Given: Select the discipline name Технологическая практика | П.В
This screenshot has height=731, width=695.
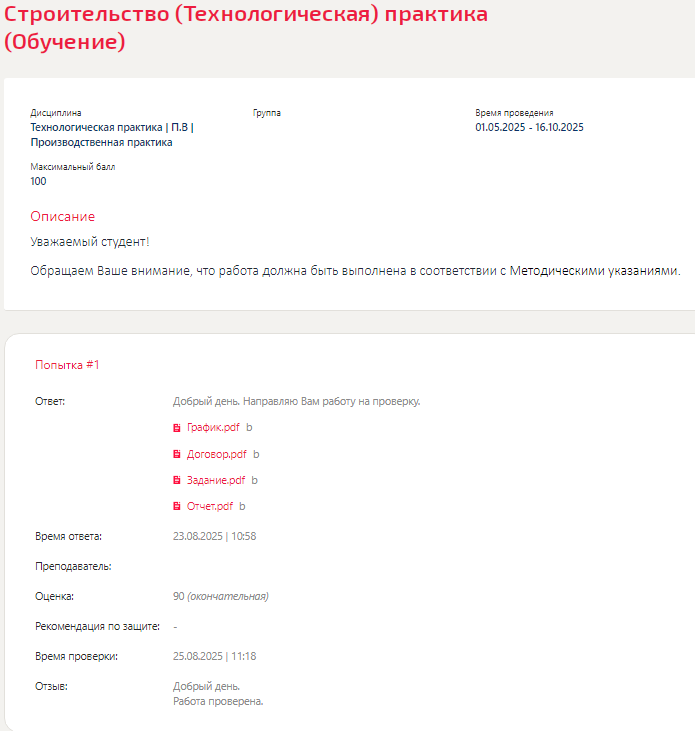Looking at the screenshot, I should click(x=112, y=127).
